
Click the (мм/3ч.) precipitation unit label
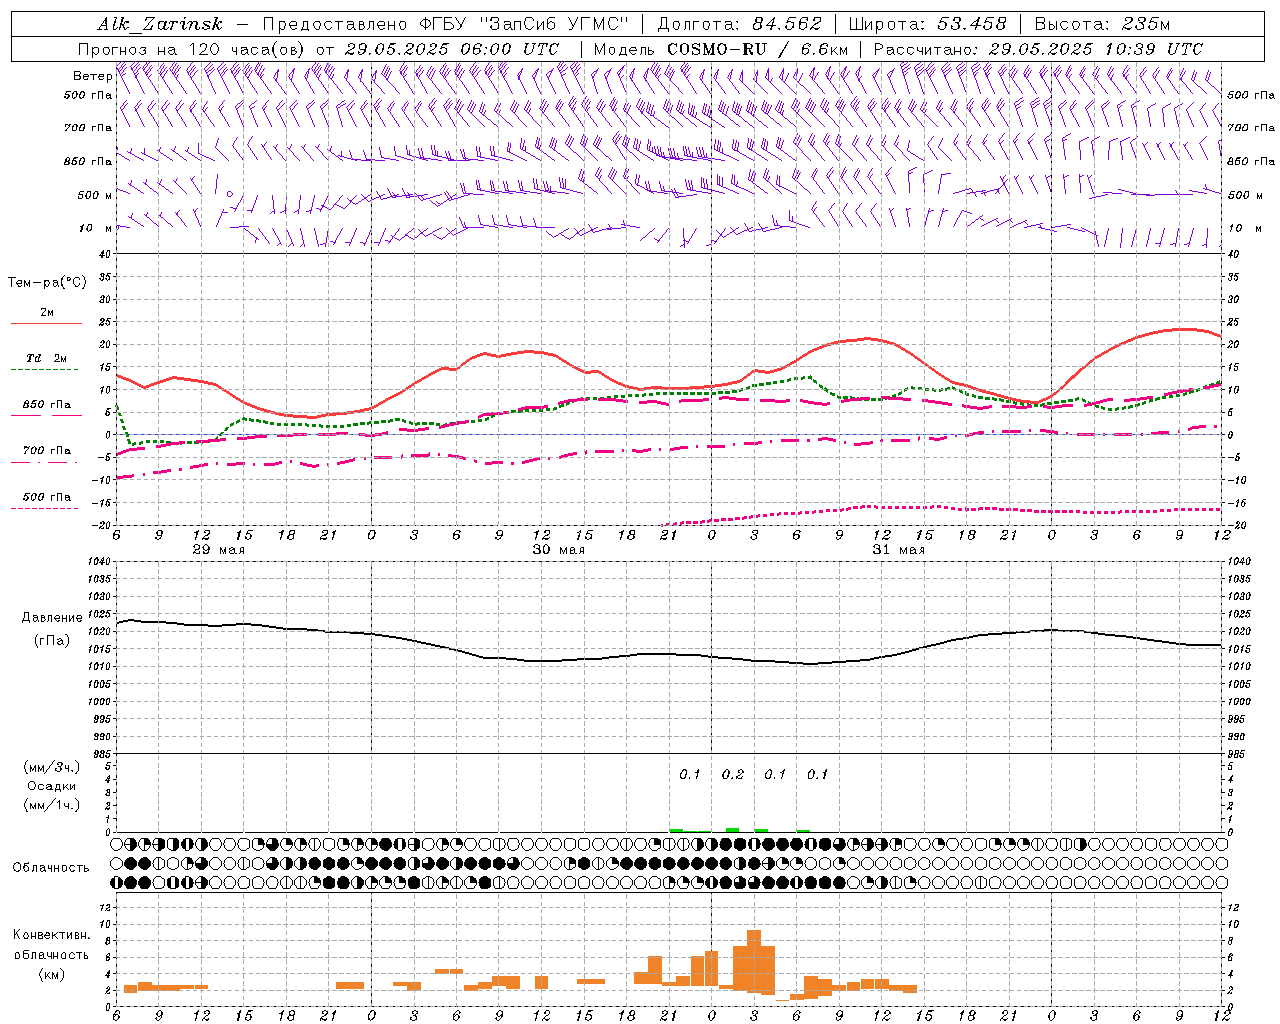pyautogui.click(x=52, y=767)
